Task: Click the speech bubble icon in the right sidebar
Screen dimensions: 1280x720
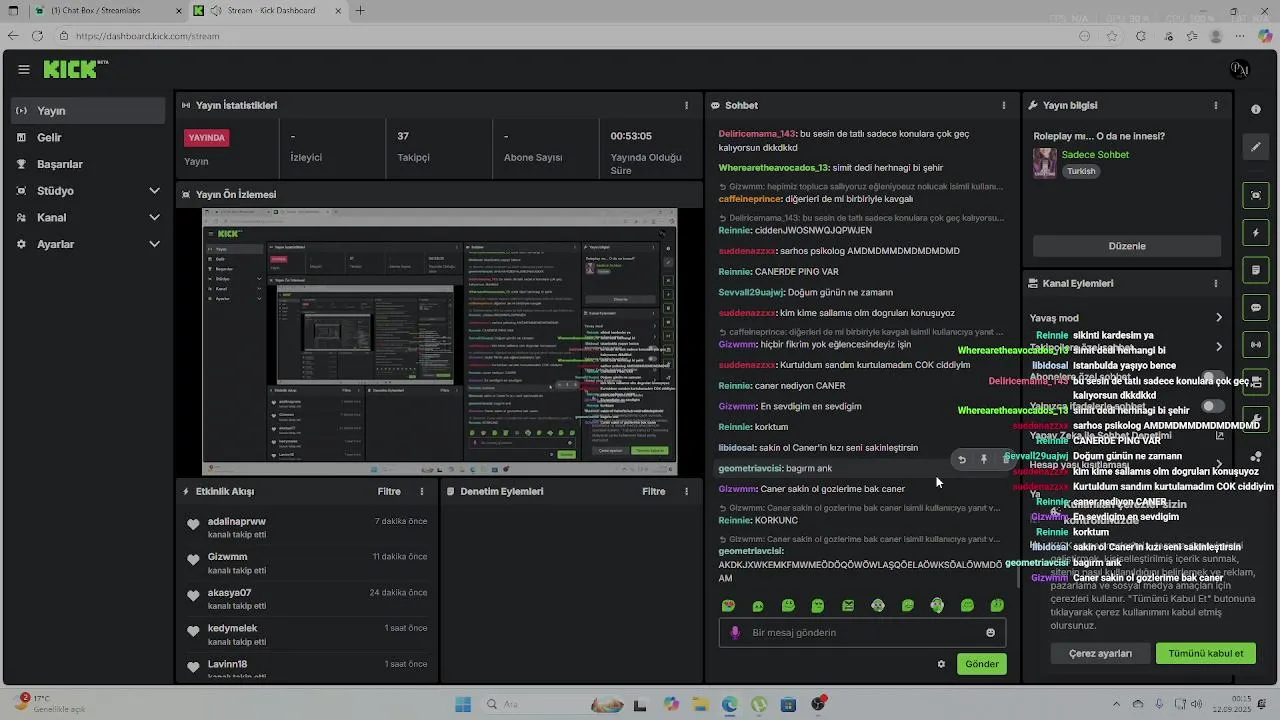Action: point(1256,307)
